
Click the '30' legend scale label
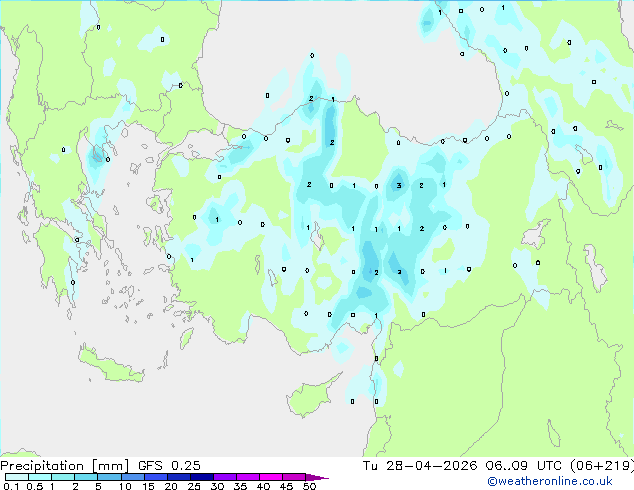[217, 486]
